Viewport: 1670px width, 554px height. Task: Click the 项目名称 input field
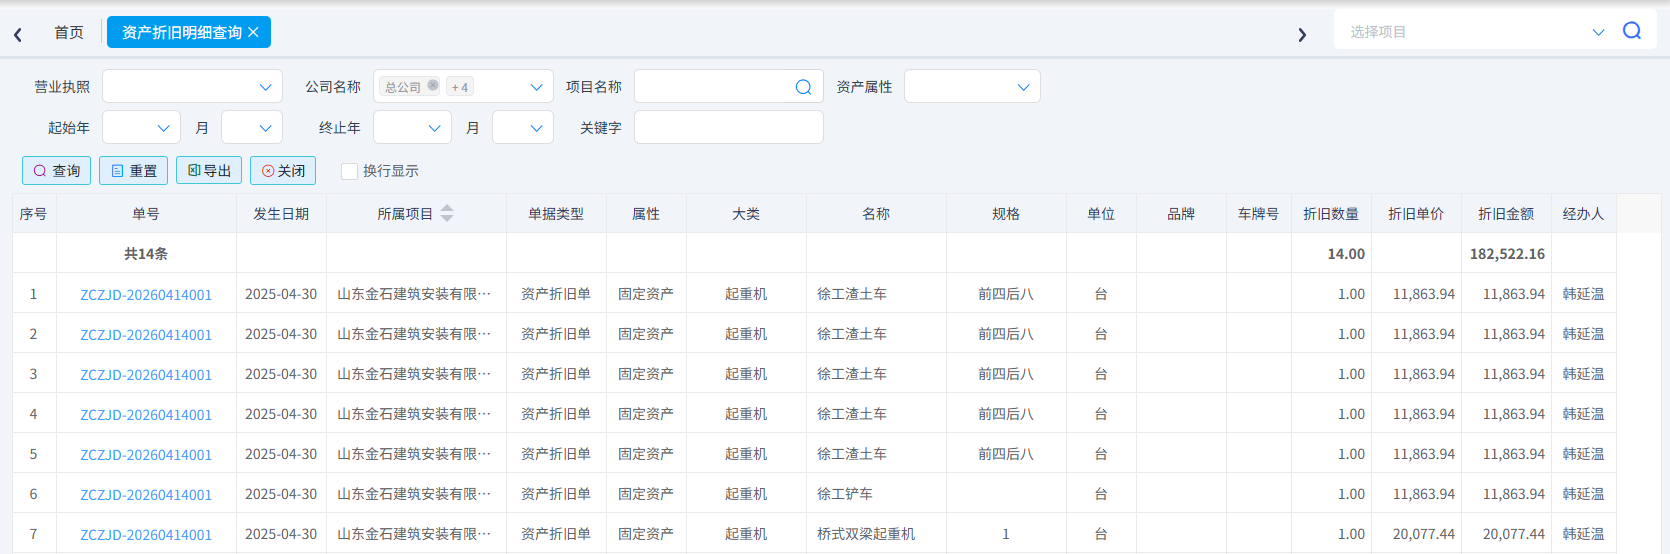[728, 86]
